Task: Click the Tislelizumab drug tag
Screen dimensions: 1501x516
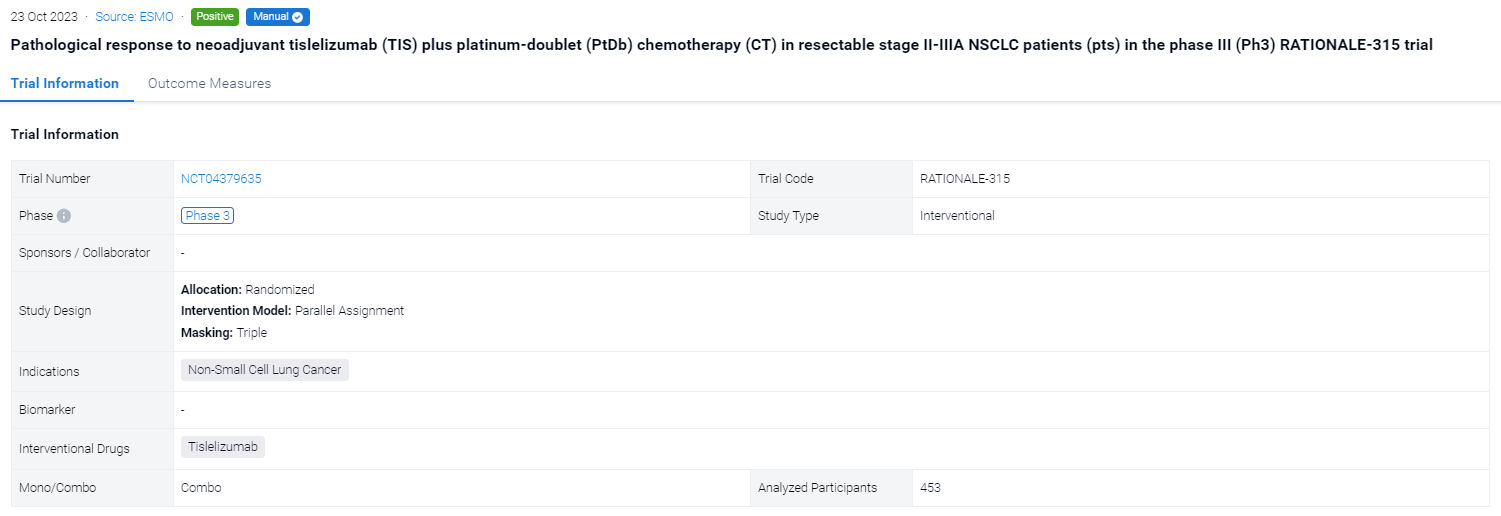Action: tap(222, 448)
